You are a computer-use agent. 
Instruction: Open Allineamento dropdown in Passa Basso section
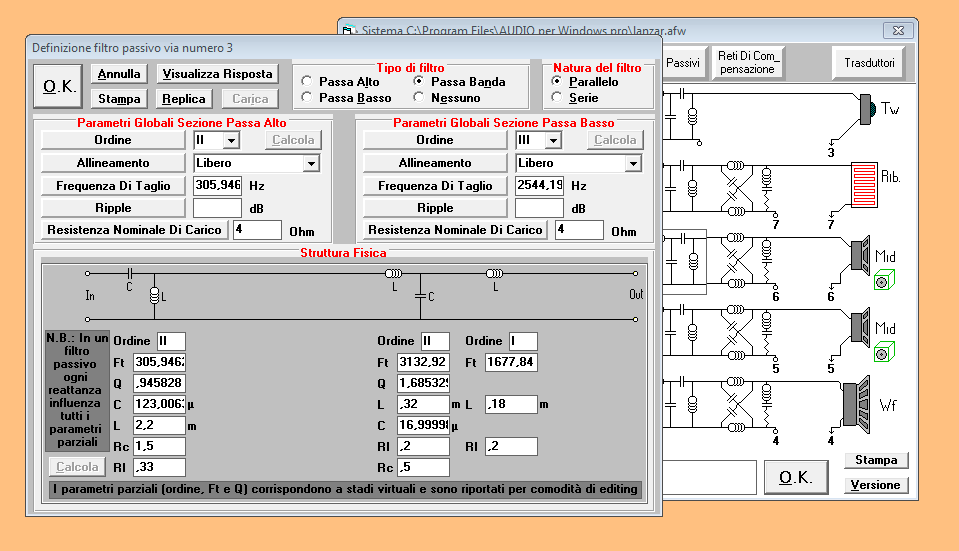633,163
